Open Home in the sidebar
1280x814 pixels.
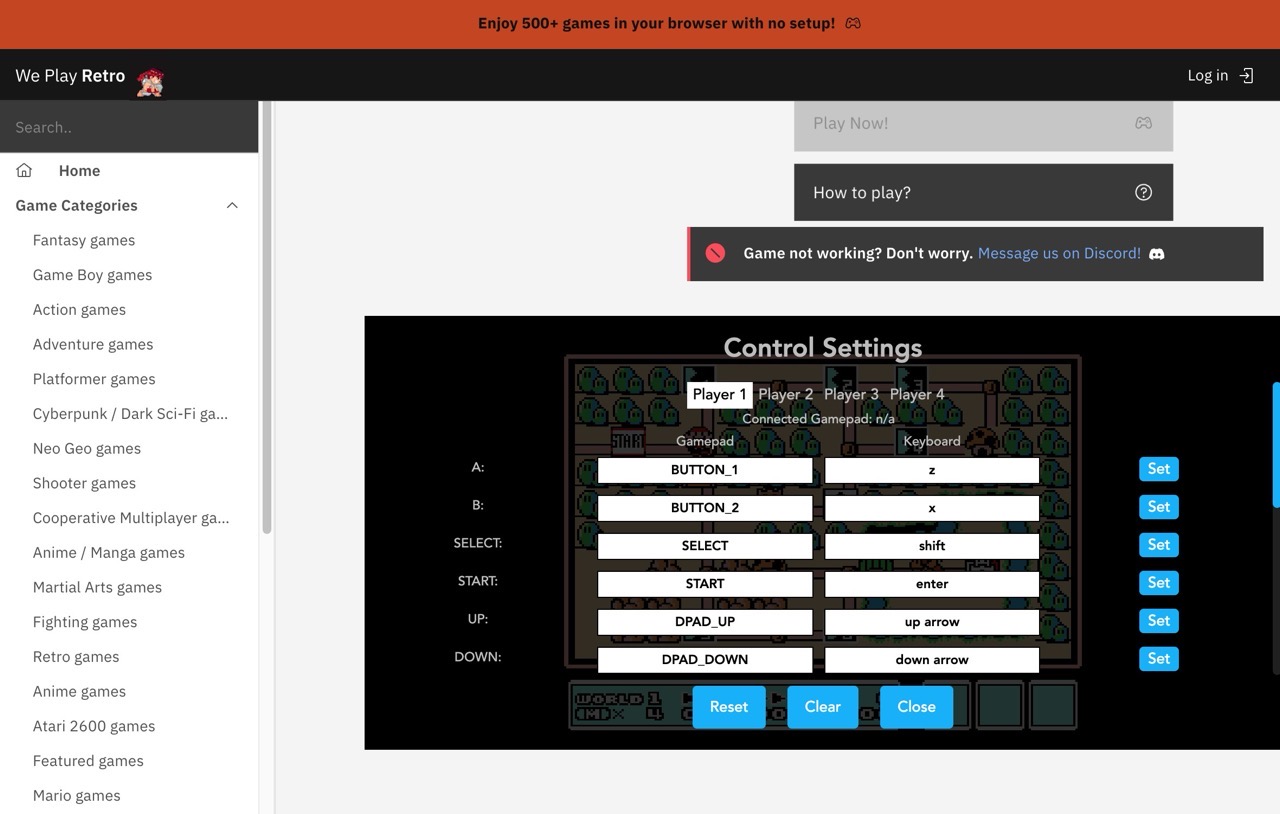click(x=79, y=170)
